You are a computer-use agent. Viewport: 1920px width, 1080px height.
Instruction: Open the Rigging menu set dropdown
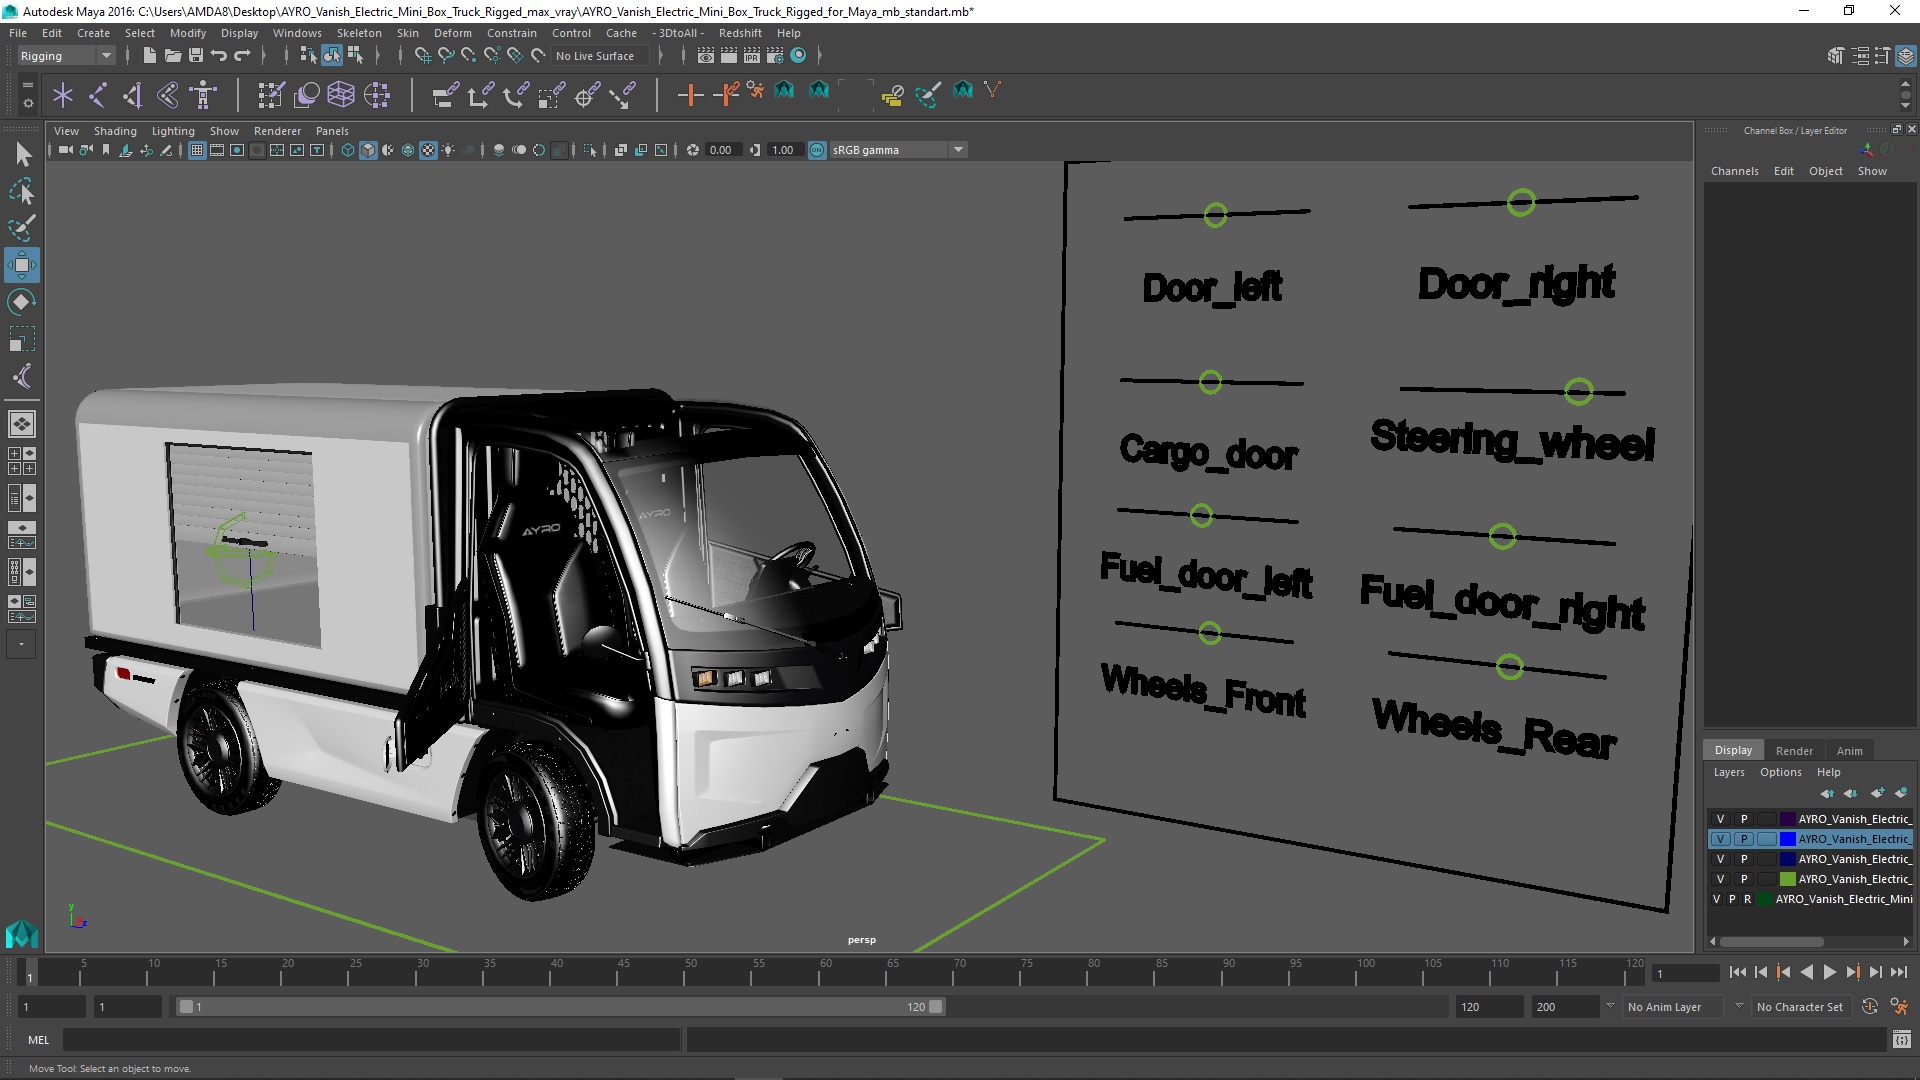point(65,56)
